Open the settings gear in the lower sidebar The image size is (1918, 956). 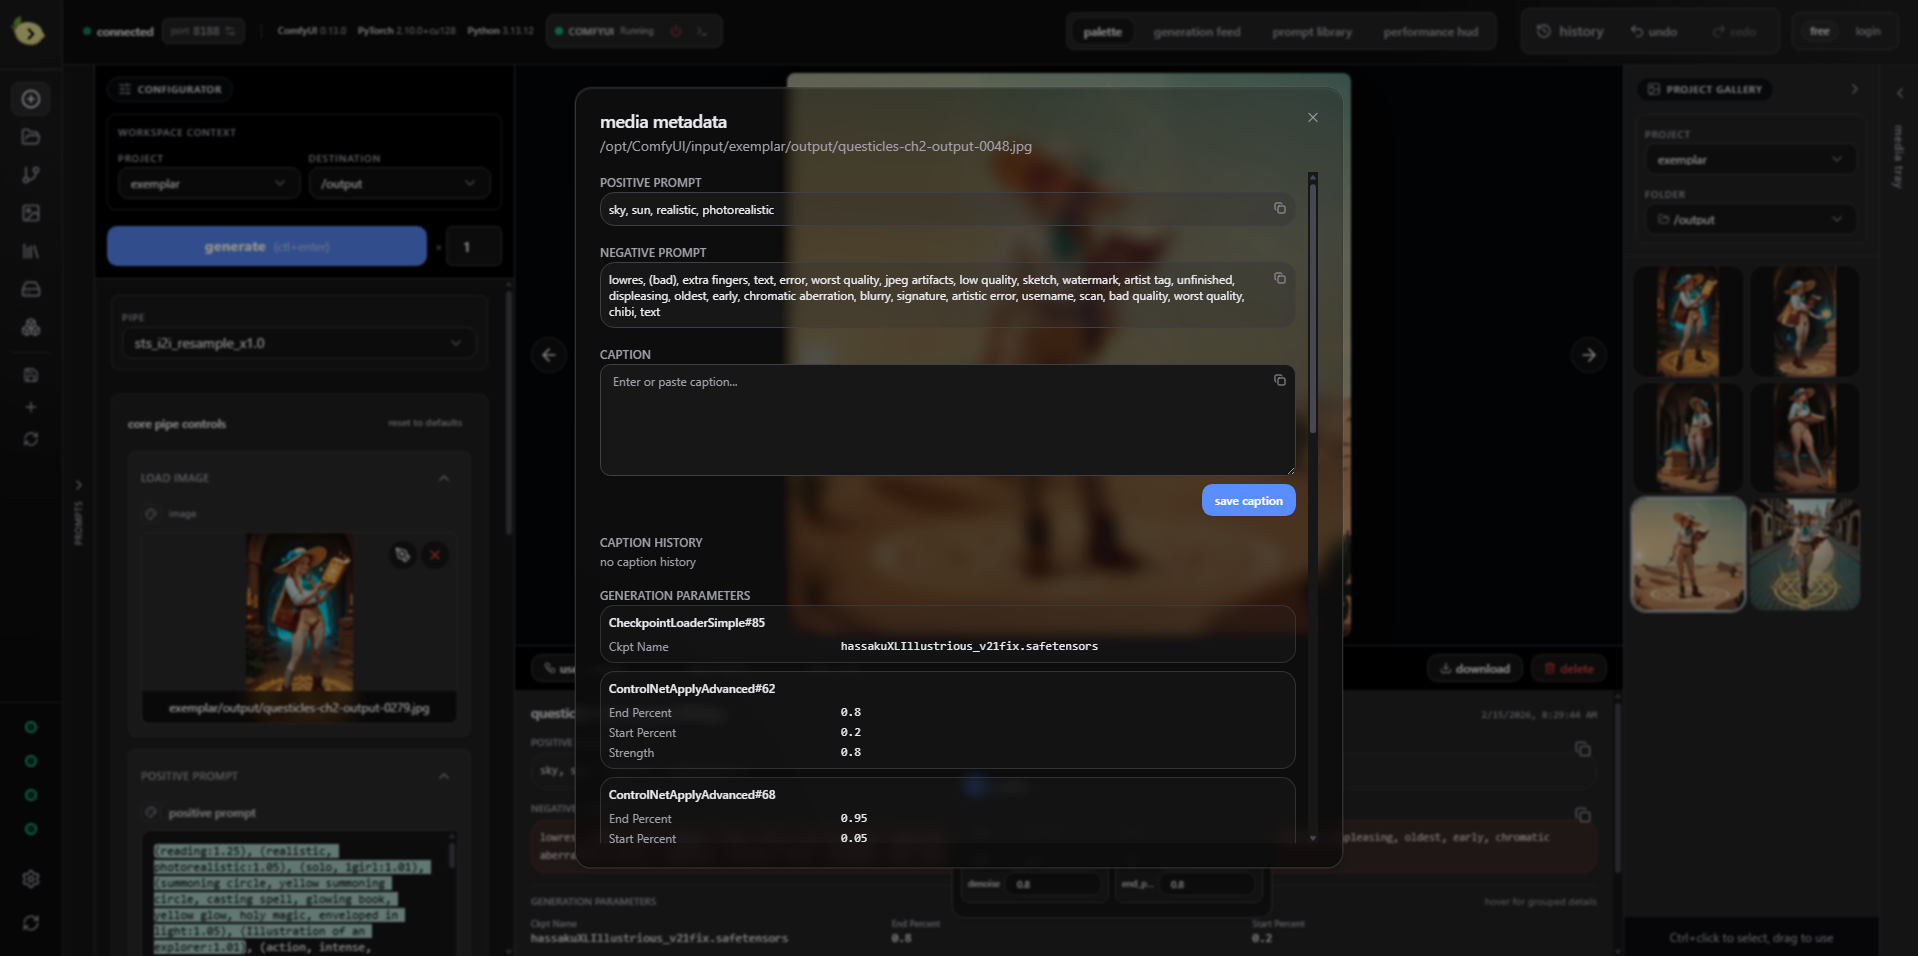point(30,879)
